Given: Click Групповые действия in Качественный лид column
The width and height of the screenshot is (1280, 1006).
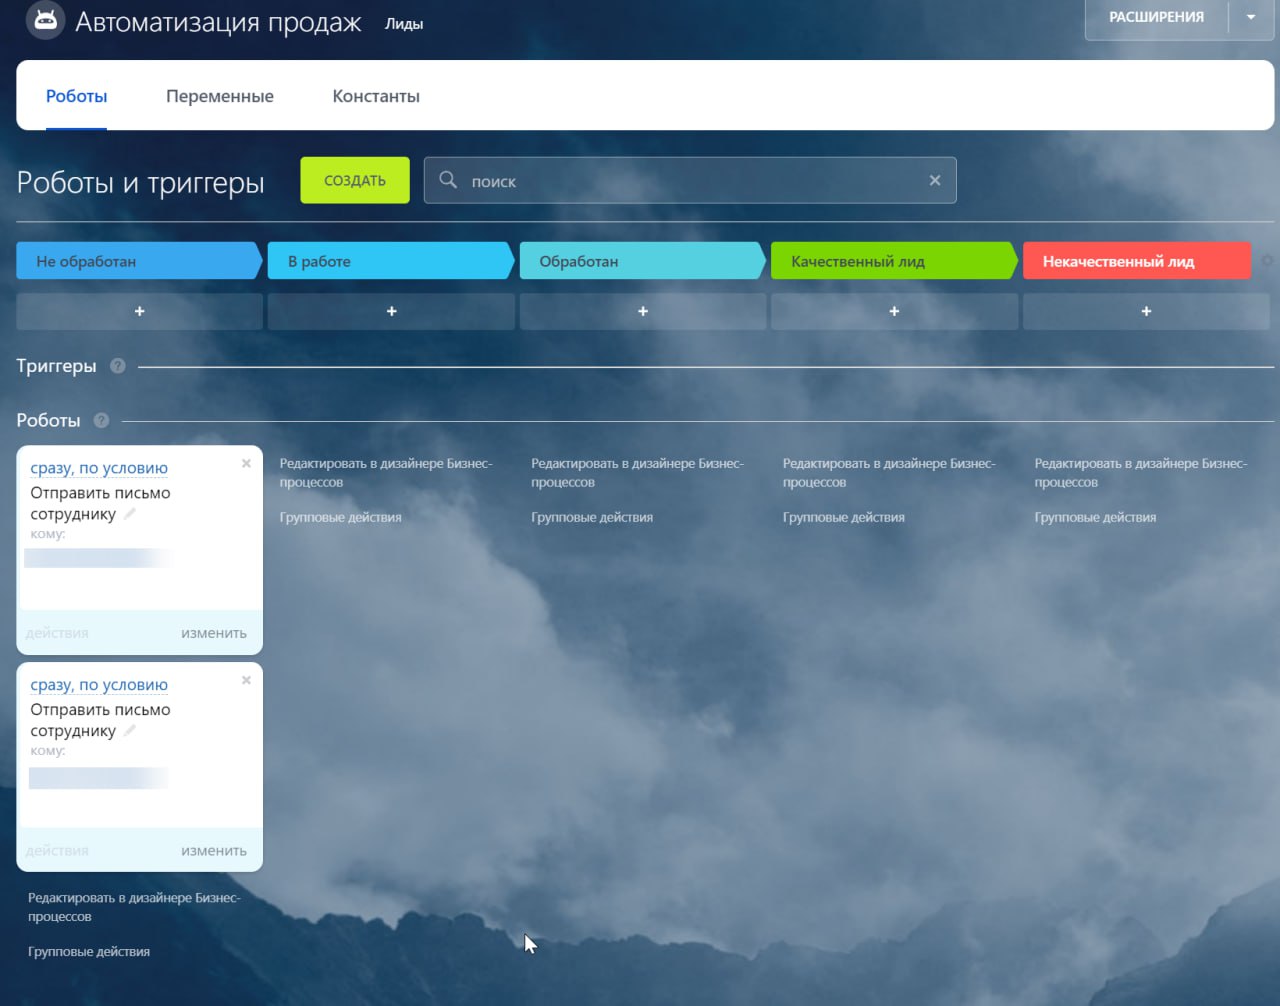Looking at the screenshot, I should pos(844,517).
